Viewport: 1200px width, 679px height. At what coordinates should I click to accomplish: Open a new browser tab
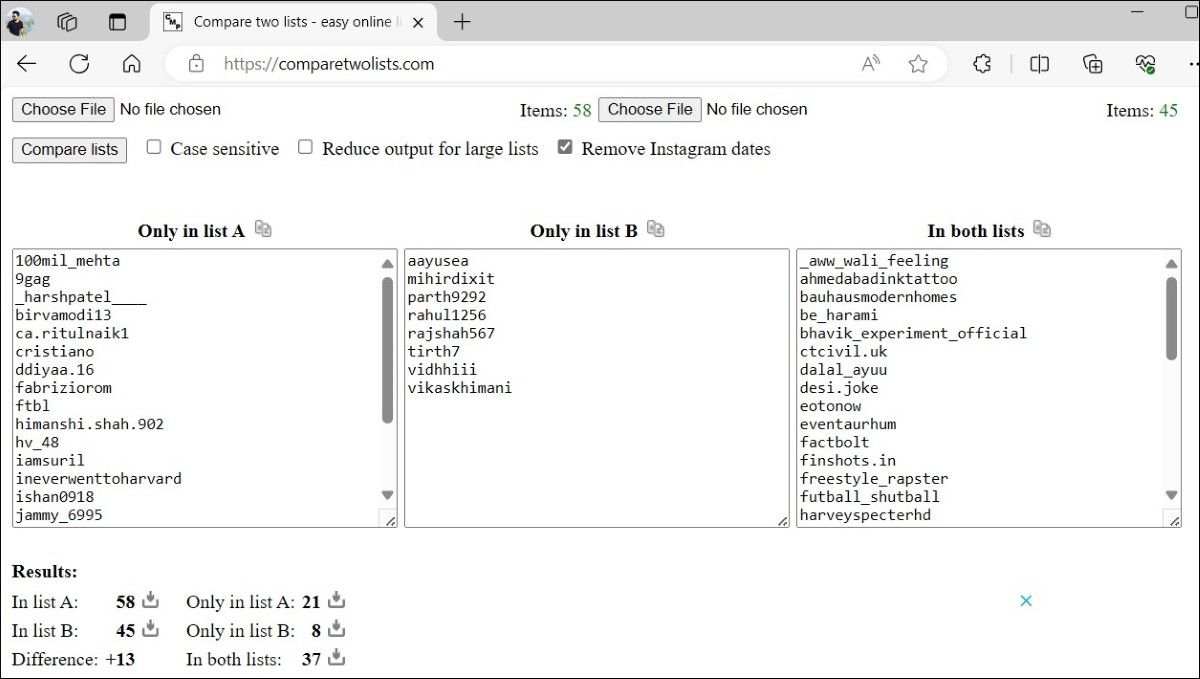coord(462,22)
